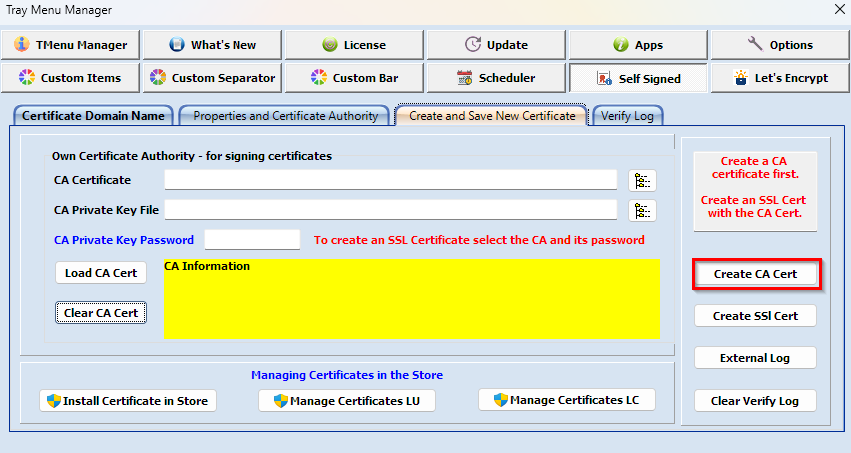Click the CA Private Key Password label

point(124,240)
